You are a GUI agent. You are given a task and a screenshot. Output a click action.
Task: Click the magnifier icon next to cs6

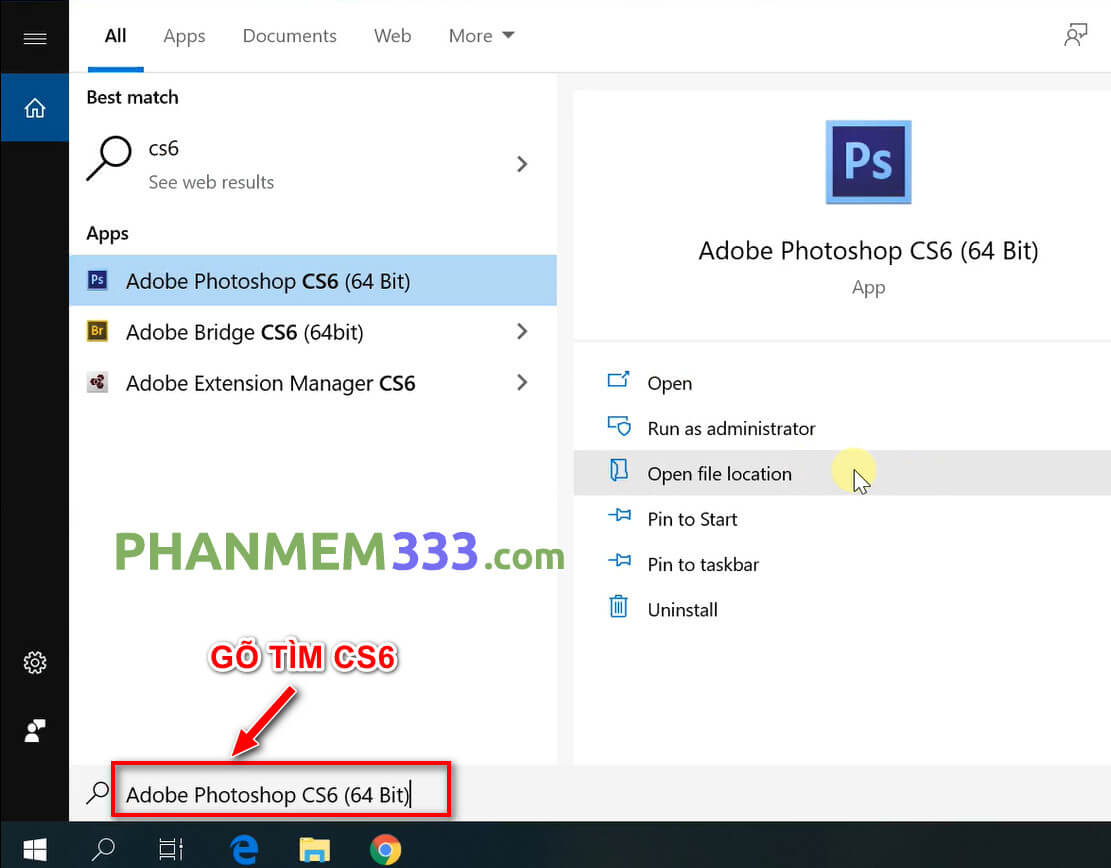pos(109,158)
